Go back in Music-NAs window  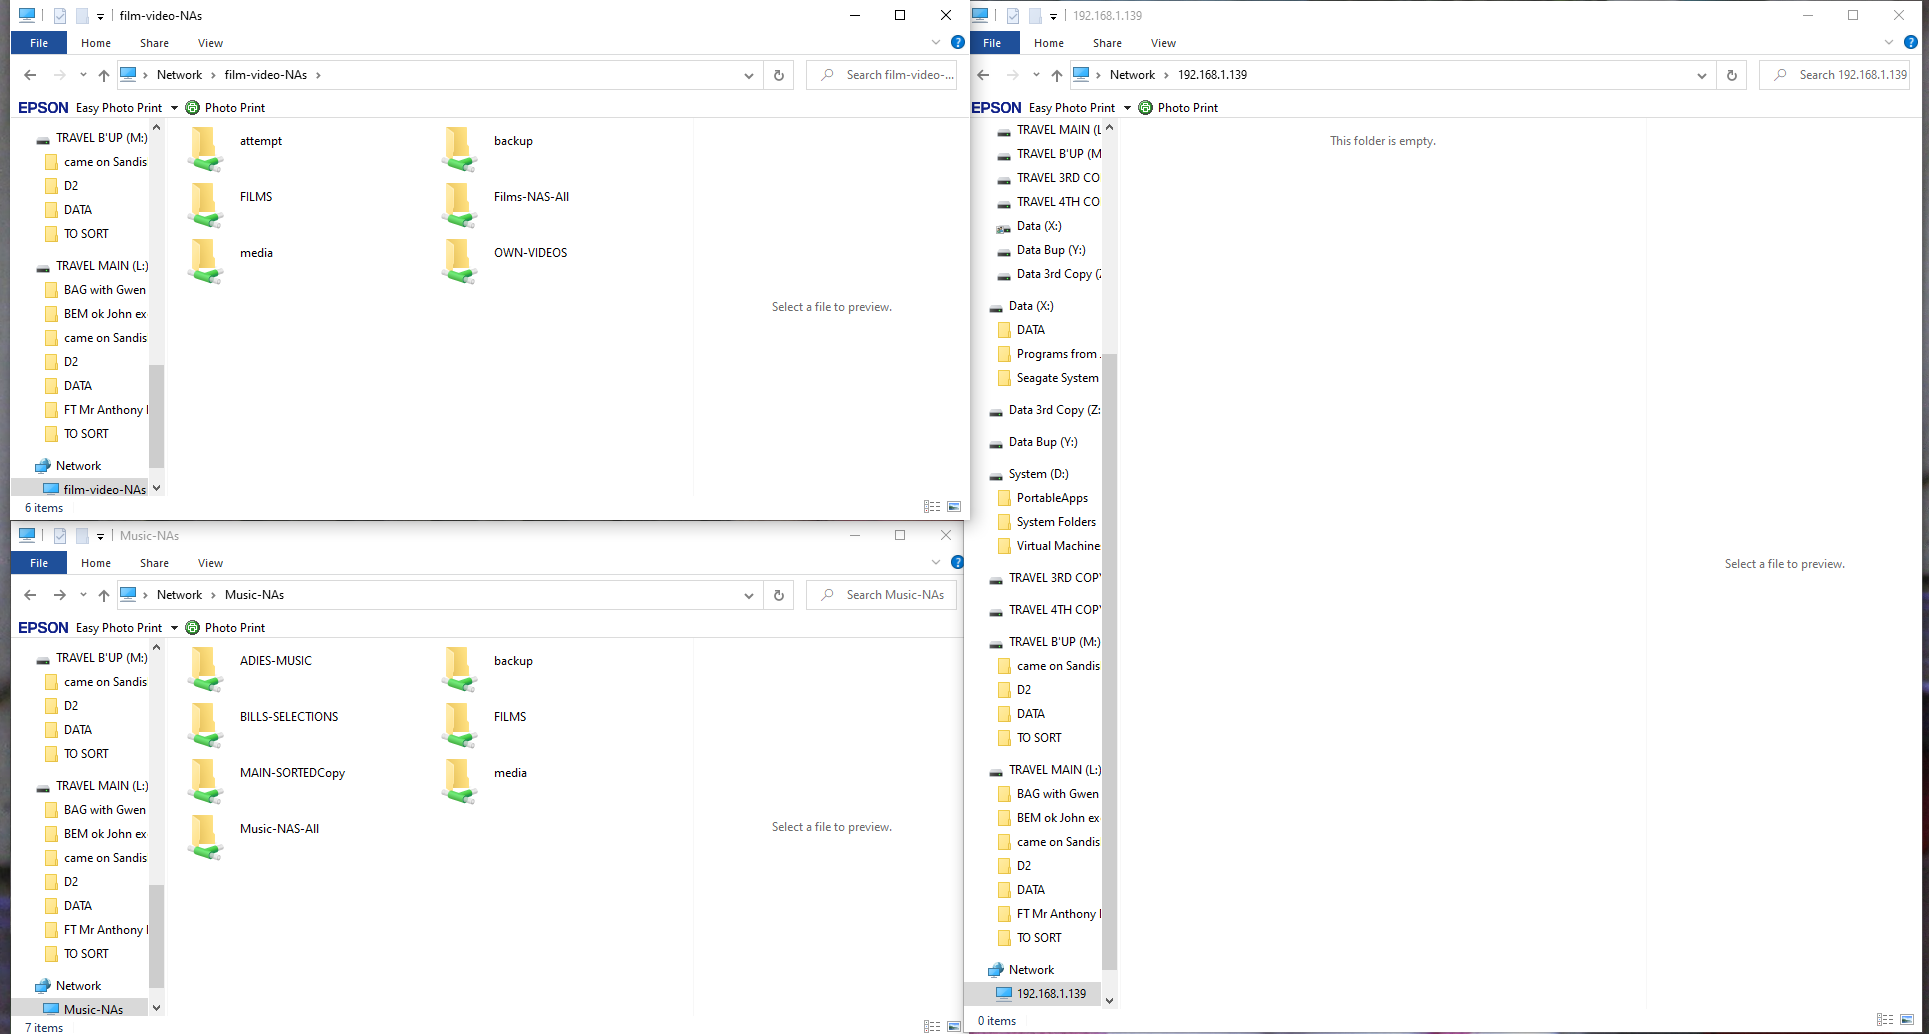tap(30, 595)
